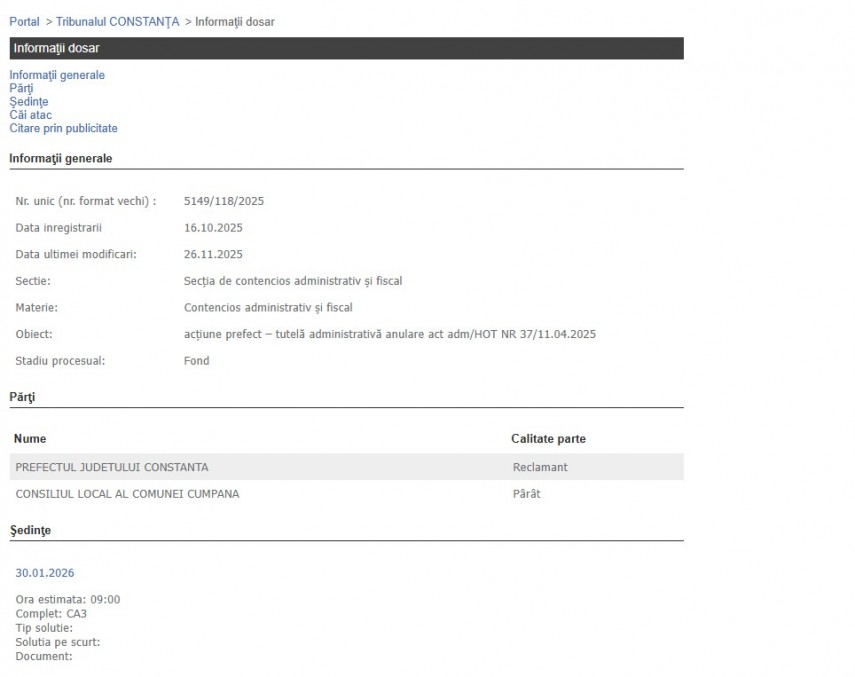
Task: Click the Obiect description text about HOT NR 37
Action: click(x=389, y=334)
